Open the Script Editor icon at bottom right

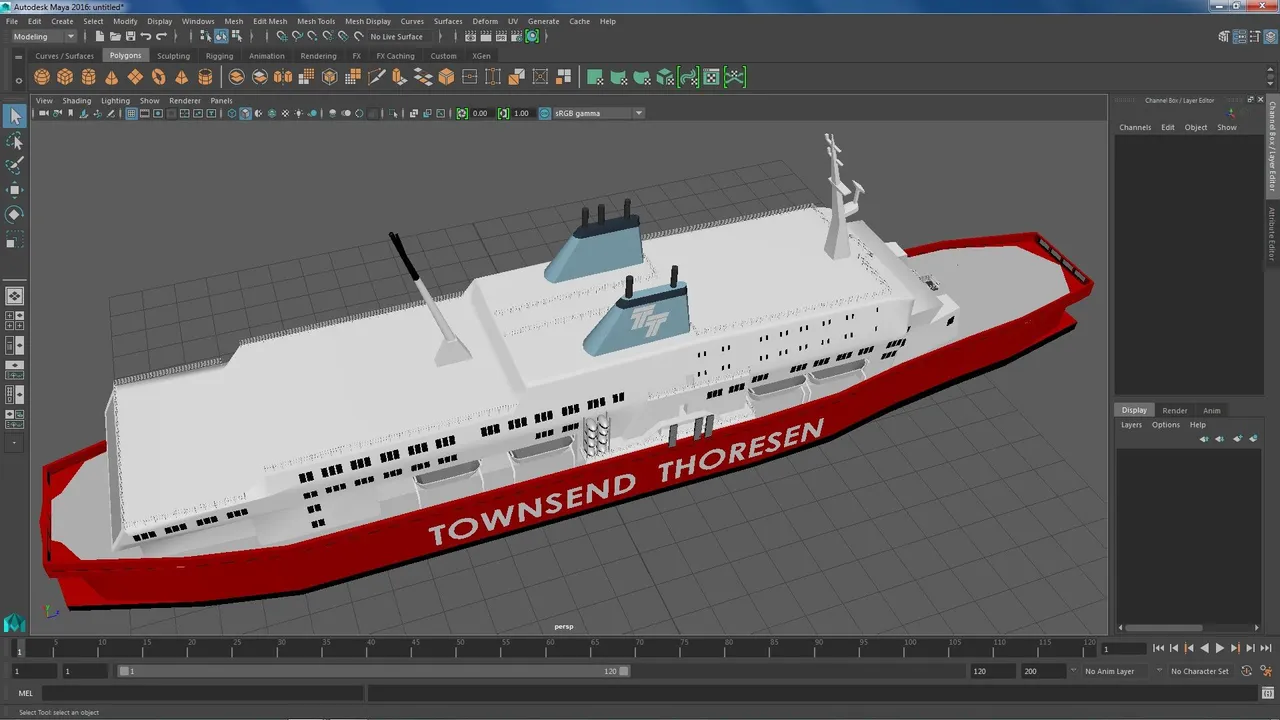click(x=1266, y=693)
